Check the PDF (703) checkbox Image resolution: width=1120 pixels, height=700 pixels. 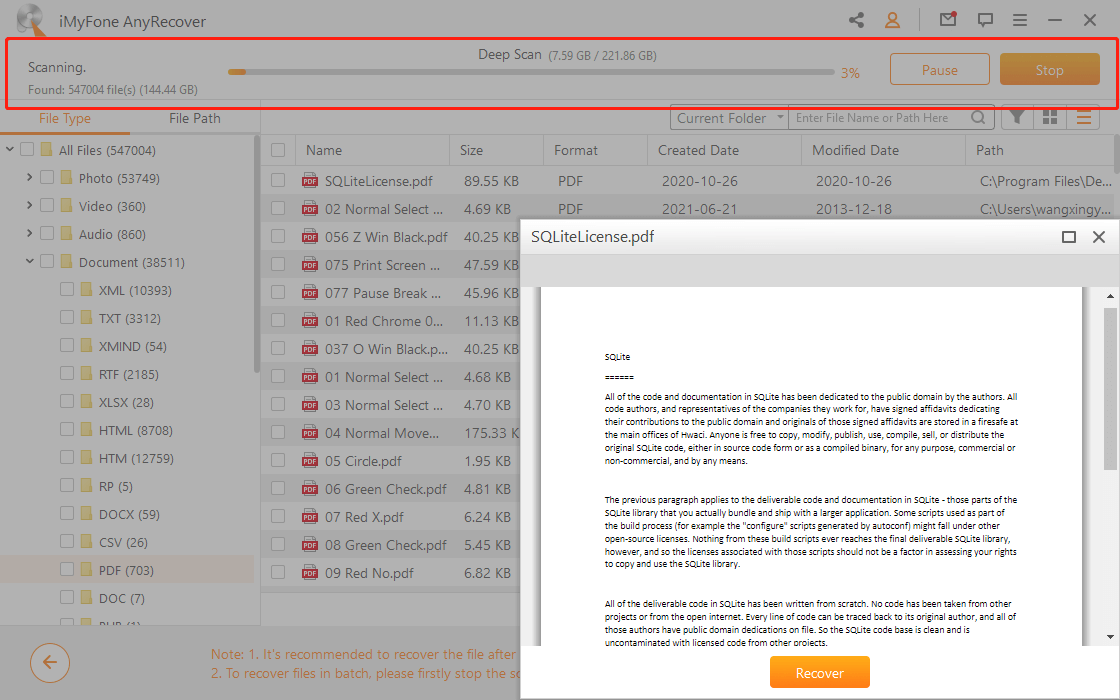pyautogui.click(x=67, y=569)
